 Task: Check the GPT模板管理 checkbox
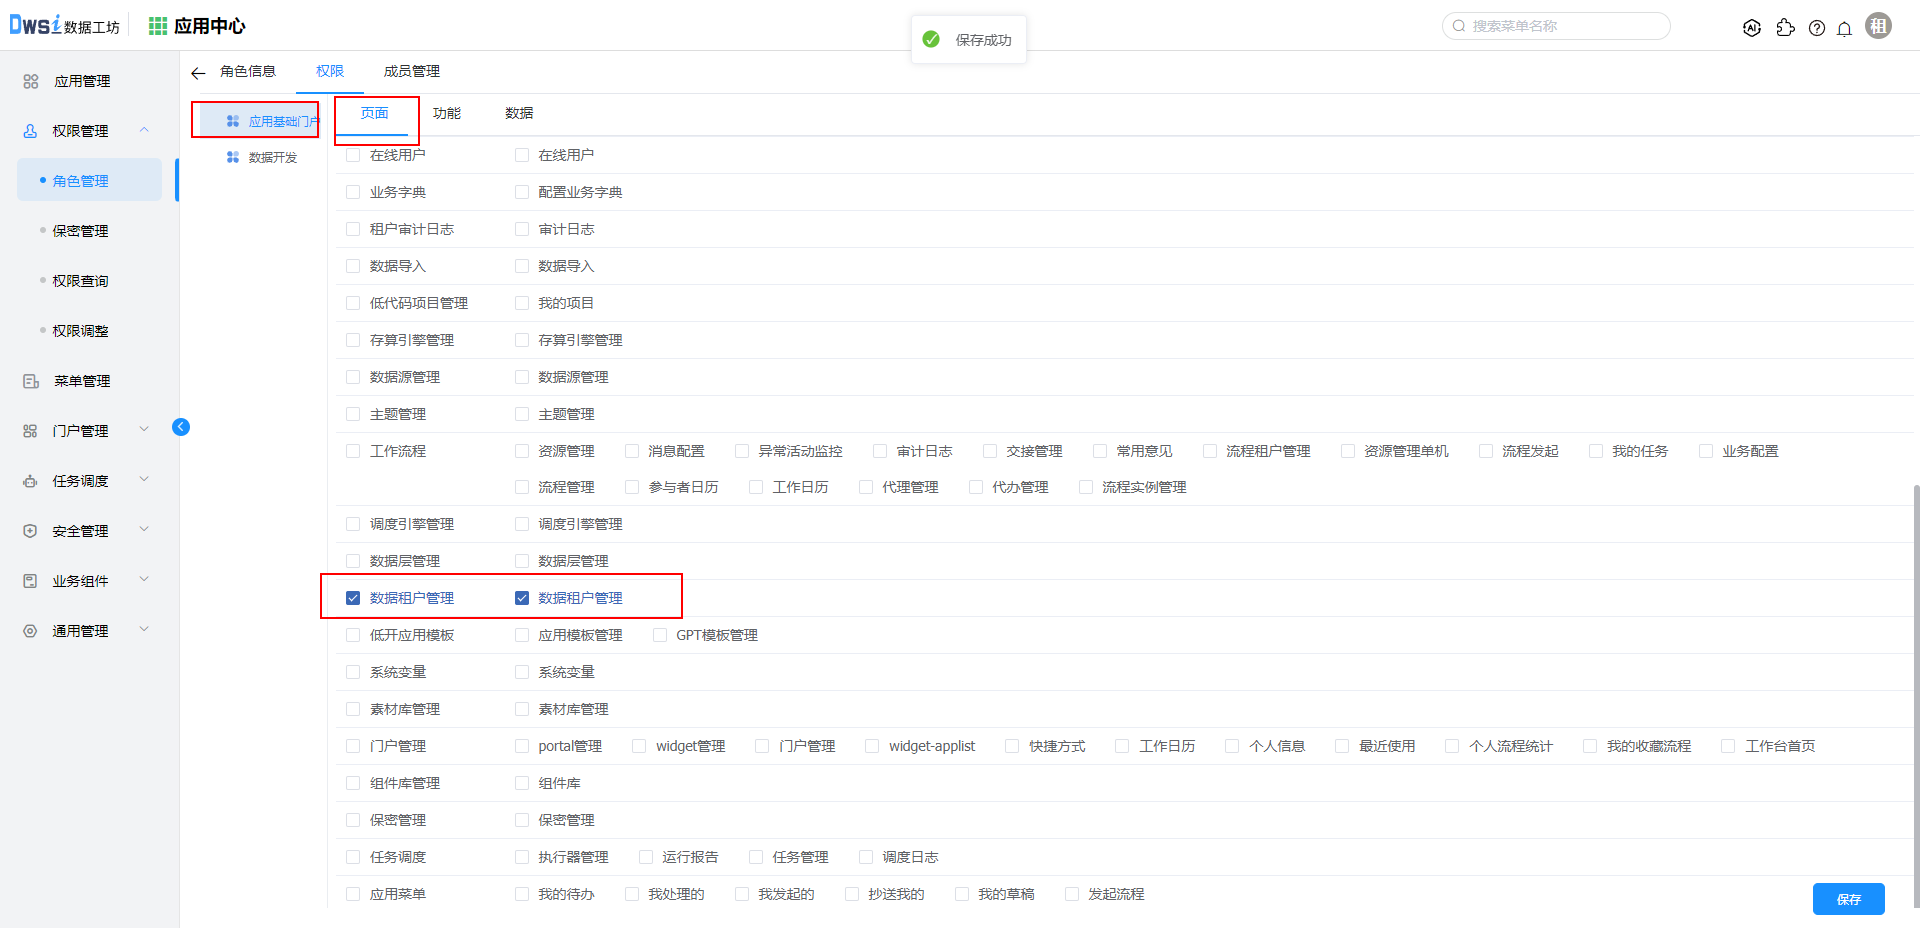(660, 635)
